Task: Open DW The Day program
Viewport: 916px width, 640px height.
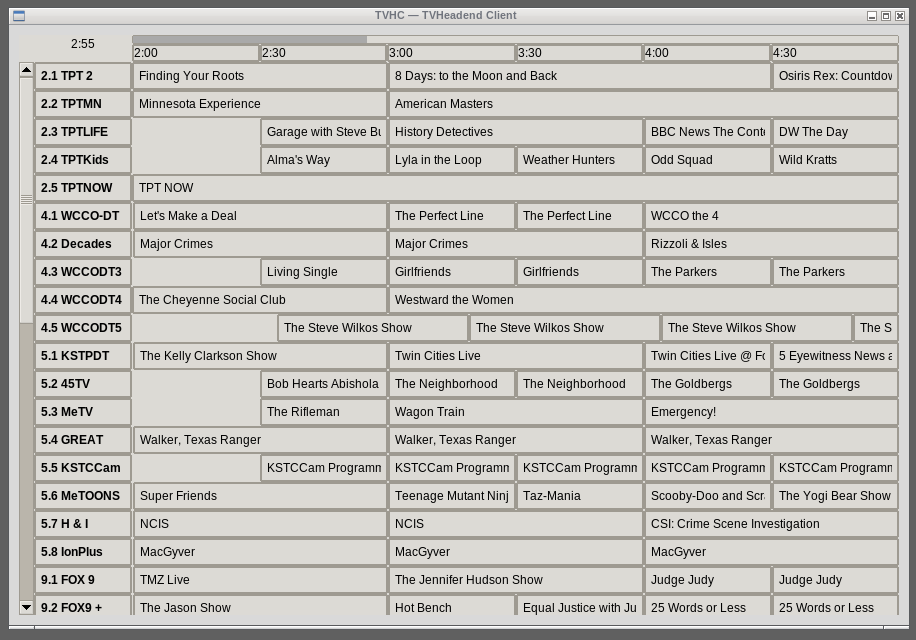Action: point(835,132)
